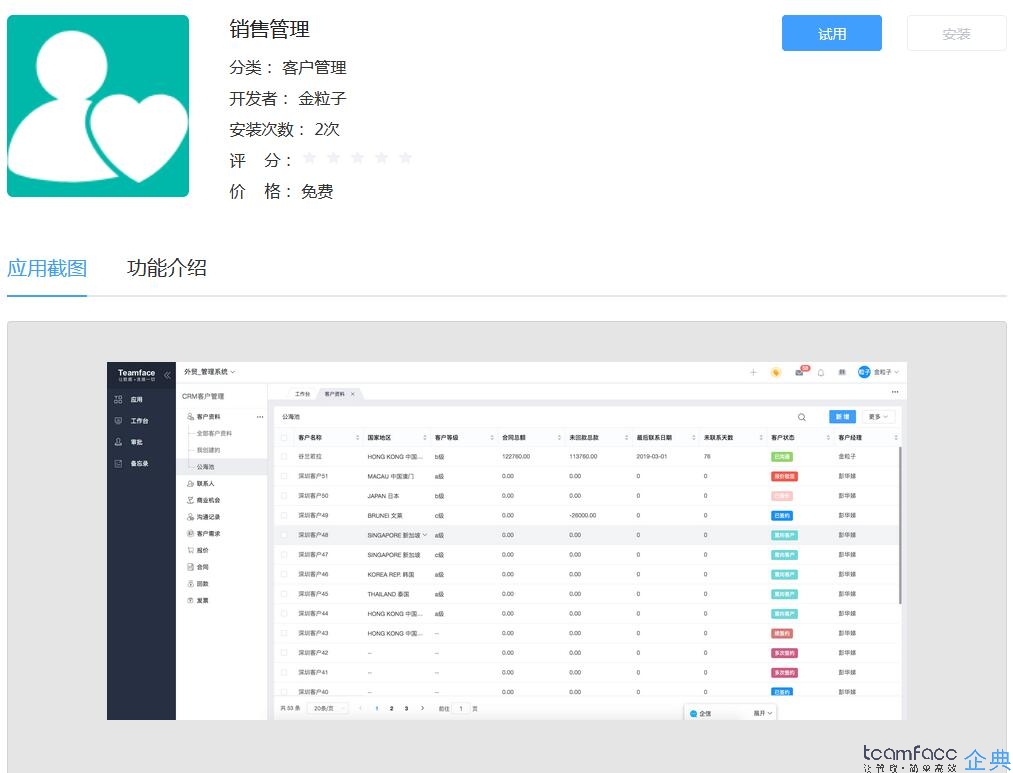Click the teal 销售管理 app icon
Image resolution: width=1013 pixels, height=773 pixels.
click(98, 106)
